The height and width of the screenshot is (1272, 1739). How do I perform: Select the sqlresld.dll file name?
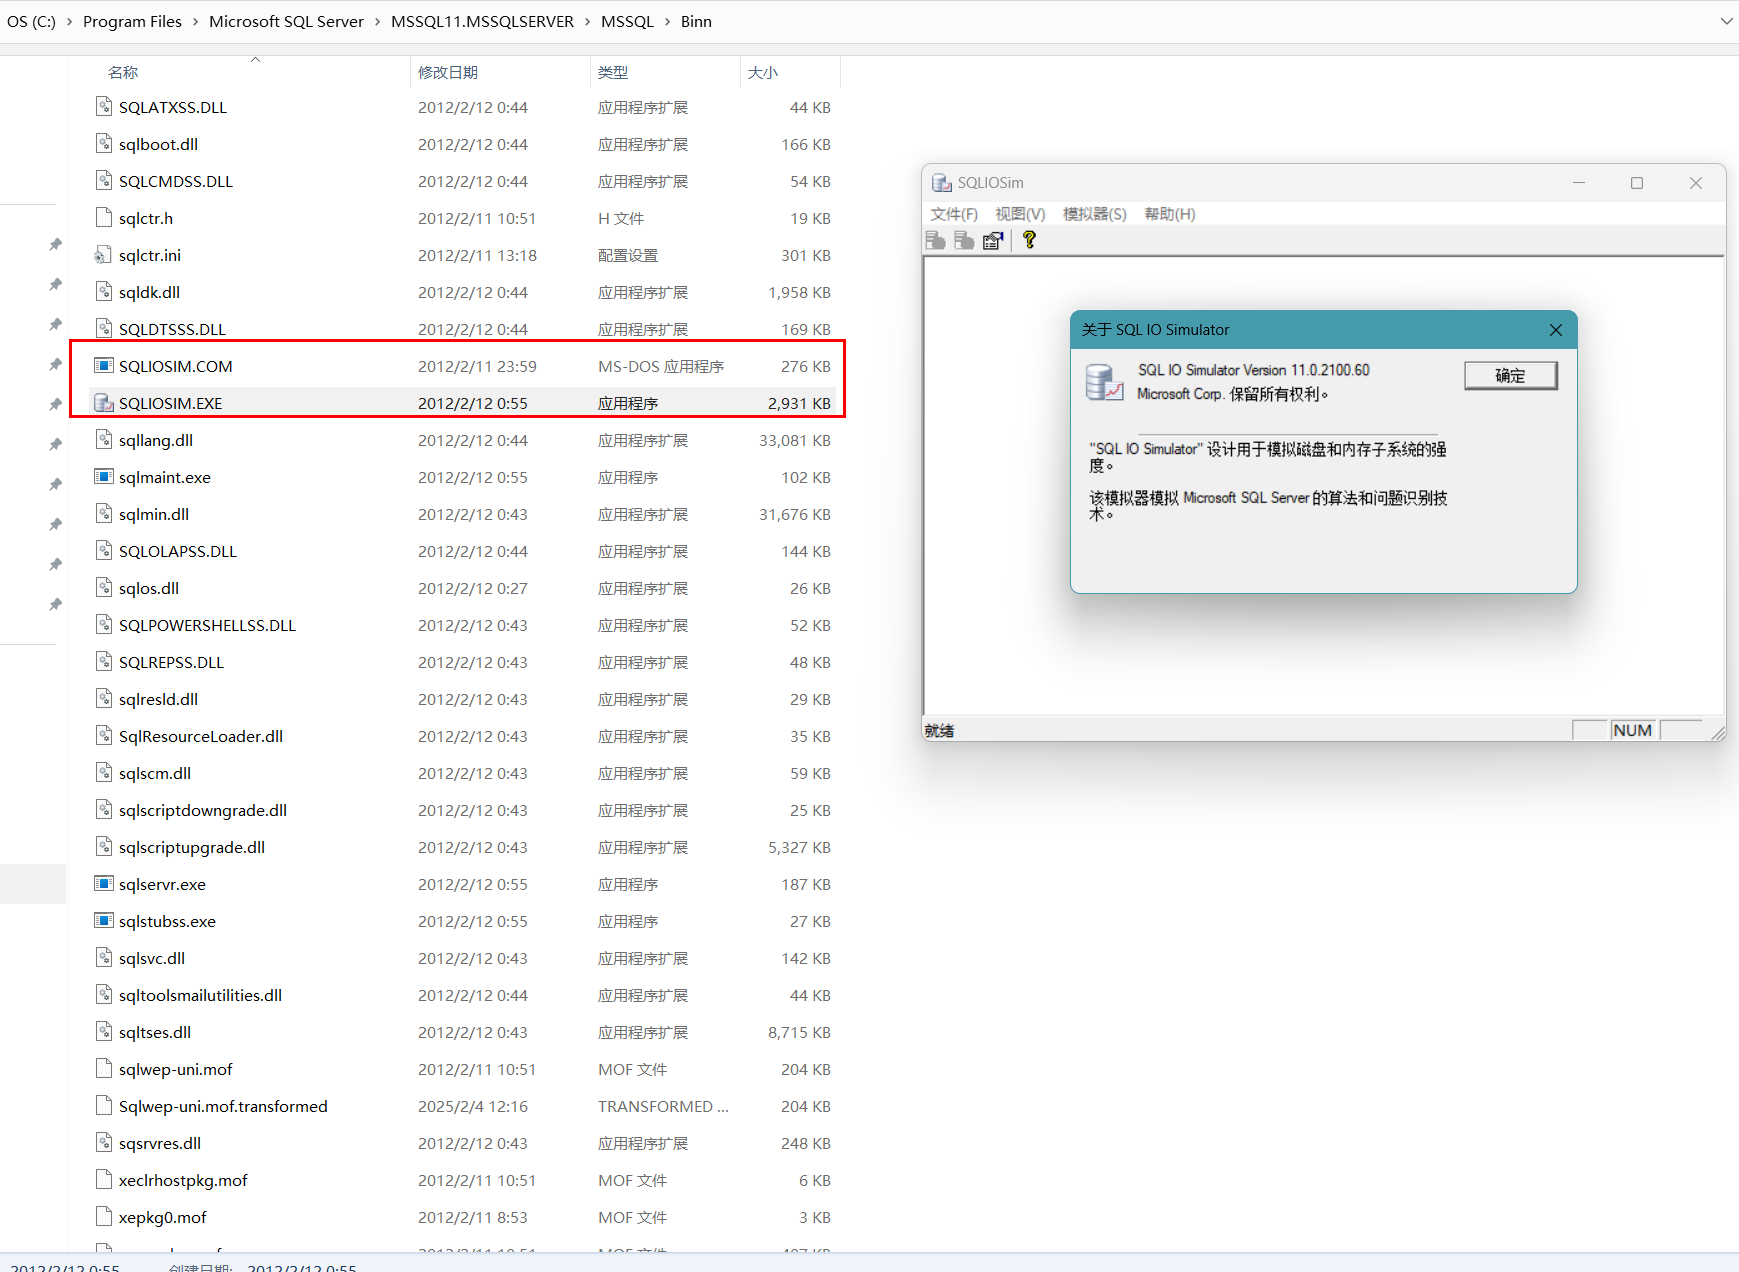pos(158,699)
